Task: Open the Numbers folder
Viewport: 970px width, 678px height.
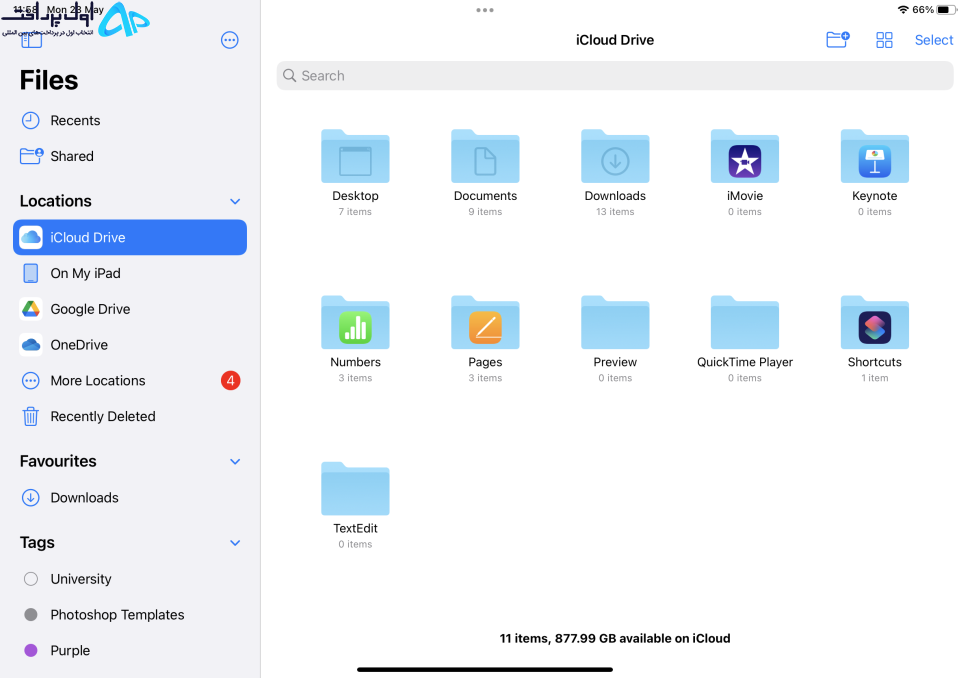Action: [x=355, y=323]
